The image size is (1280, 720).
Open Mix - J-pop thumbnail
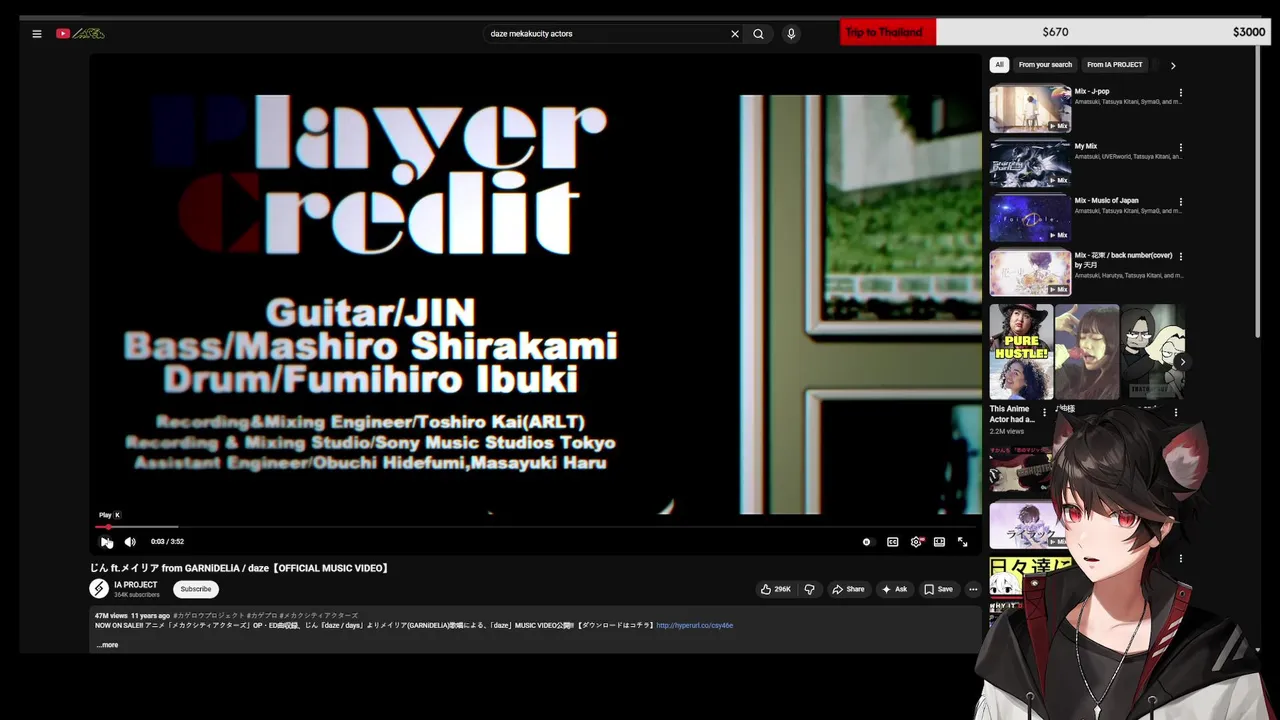[x=1030, y=109]
